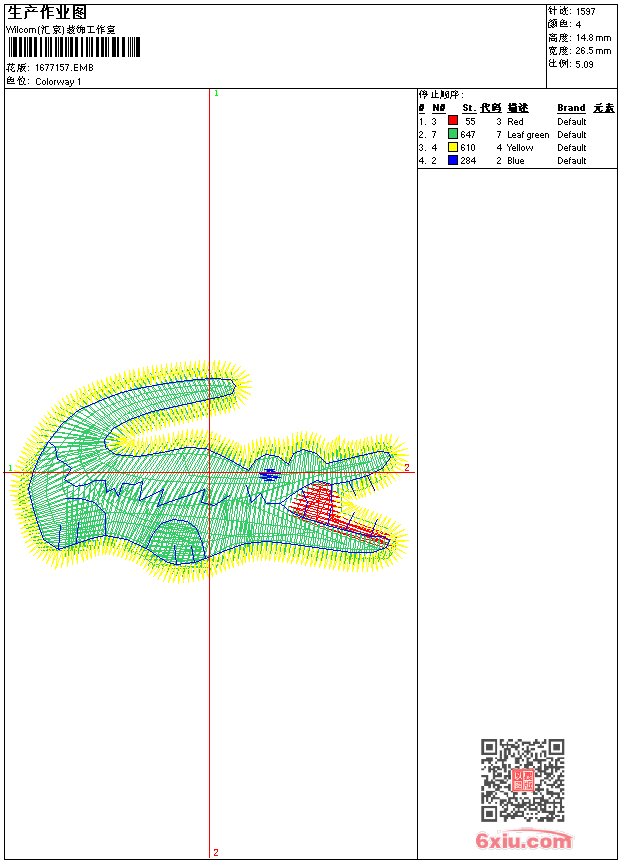Select the yellow color swatch in row 3
Screen dimensions: 620x860
[453, 147]
